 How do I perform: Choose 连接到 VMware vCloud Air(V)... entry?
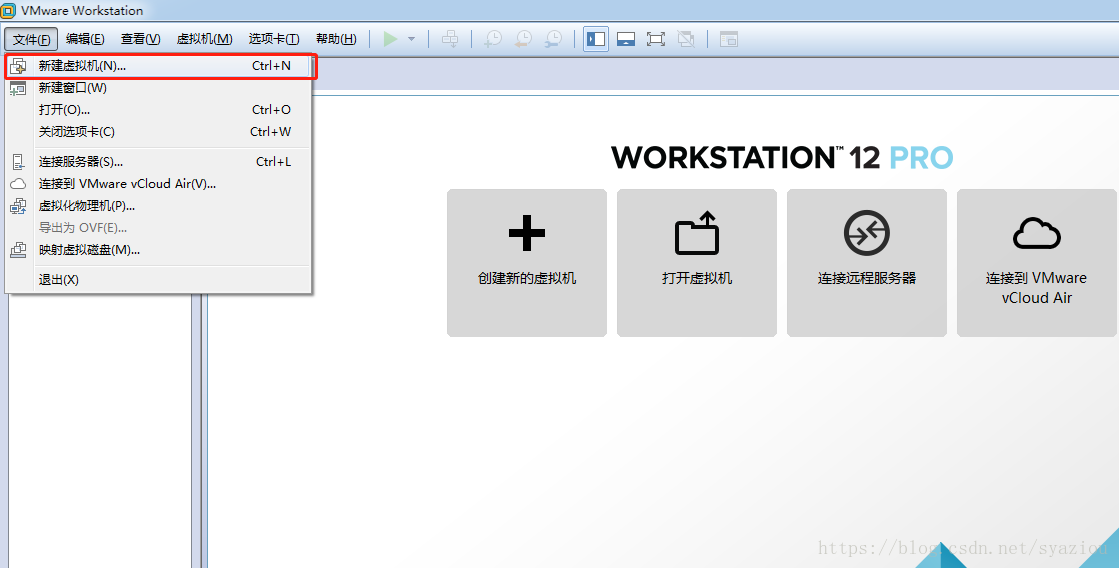[x=159, y=184]
